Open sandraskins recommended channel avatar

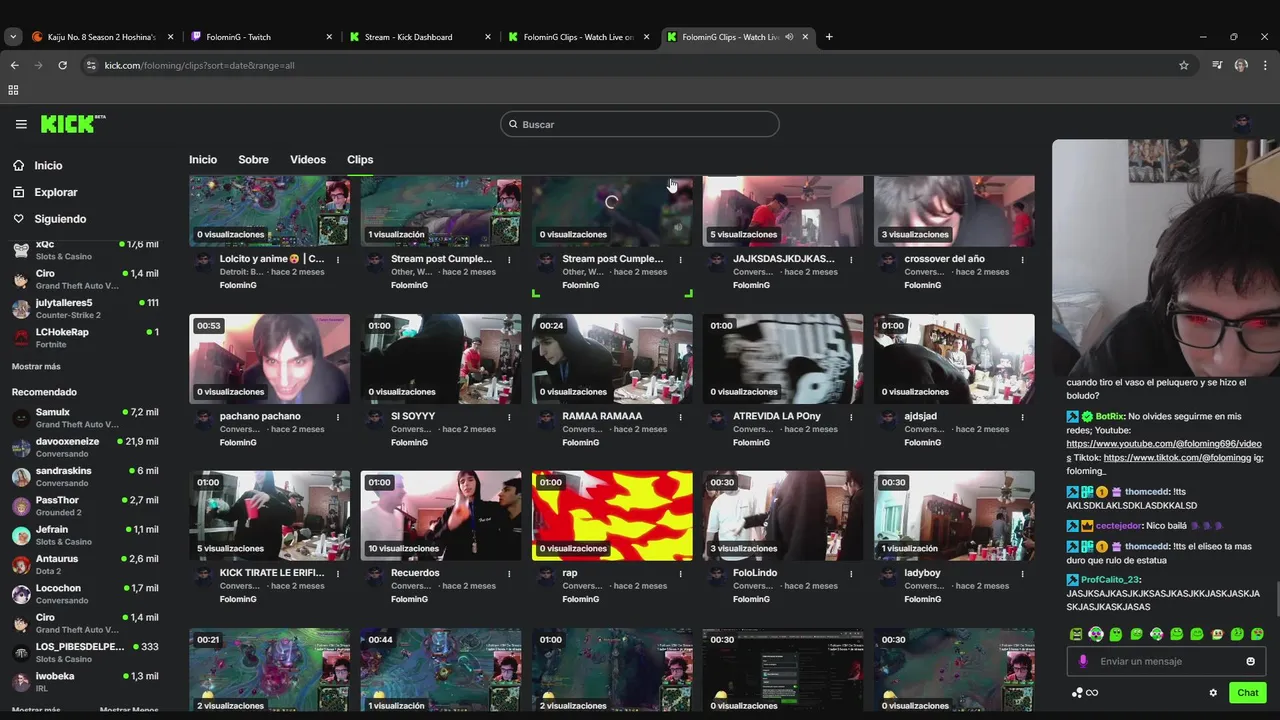20,477
